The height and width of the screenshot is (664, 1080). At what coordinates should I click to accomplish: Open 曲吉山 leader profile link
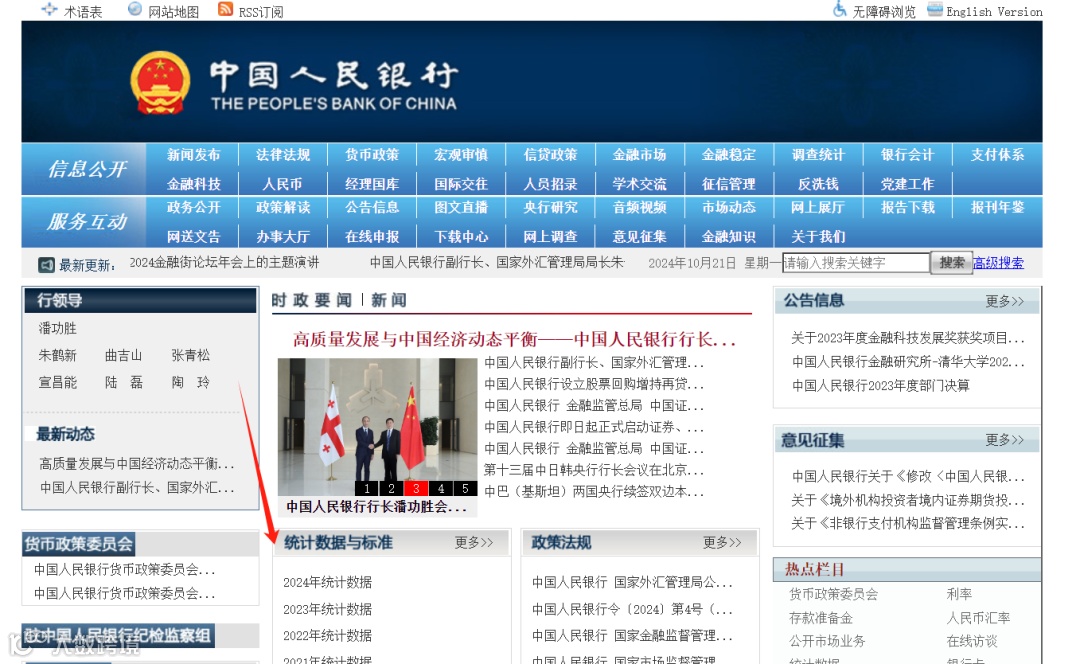coord(124,355)
